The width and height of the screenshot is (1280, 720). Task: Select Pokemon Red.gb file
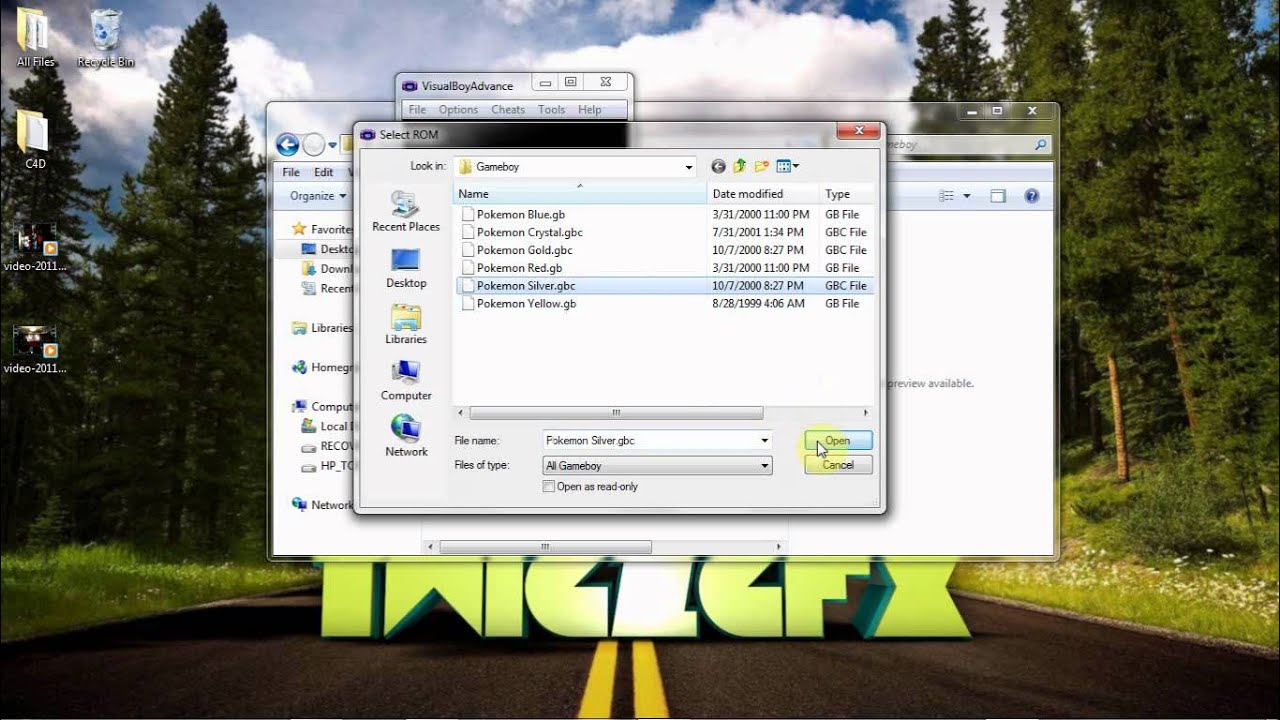click(519, 268)
